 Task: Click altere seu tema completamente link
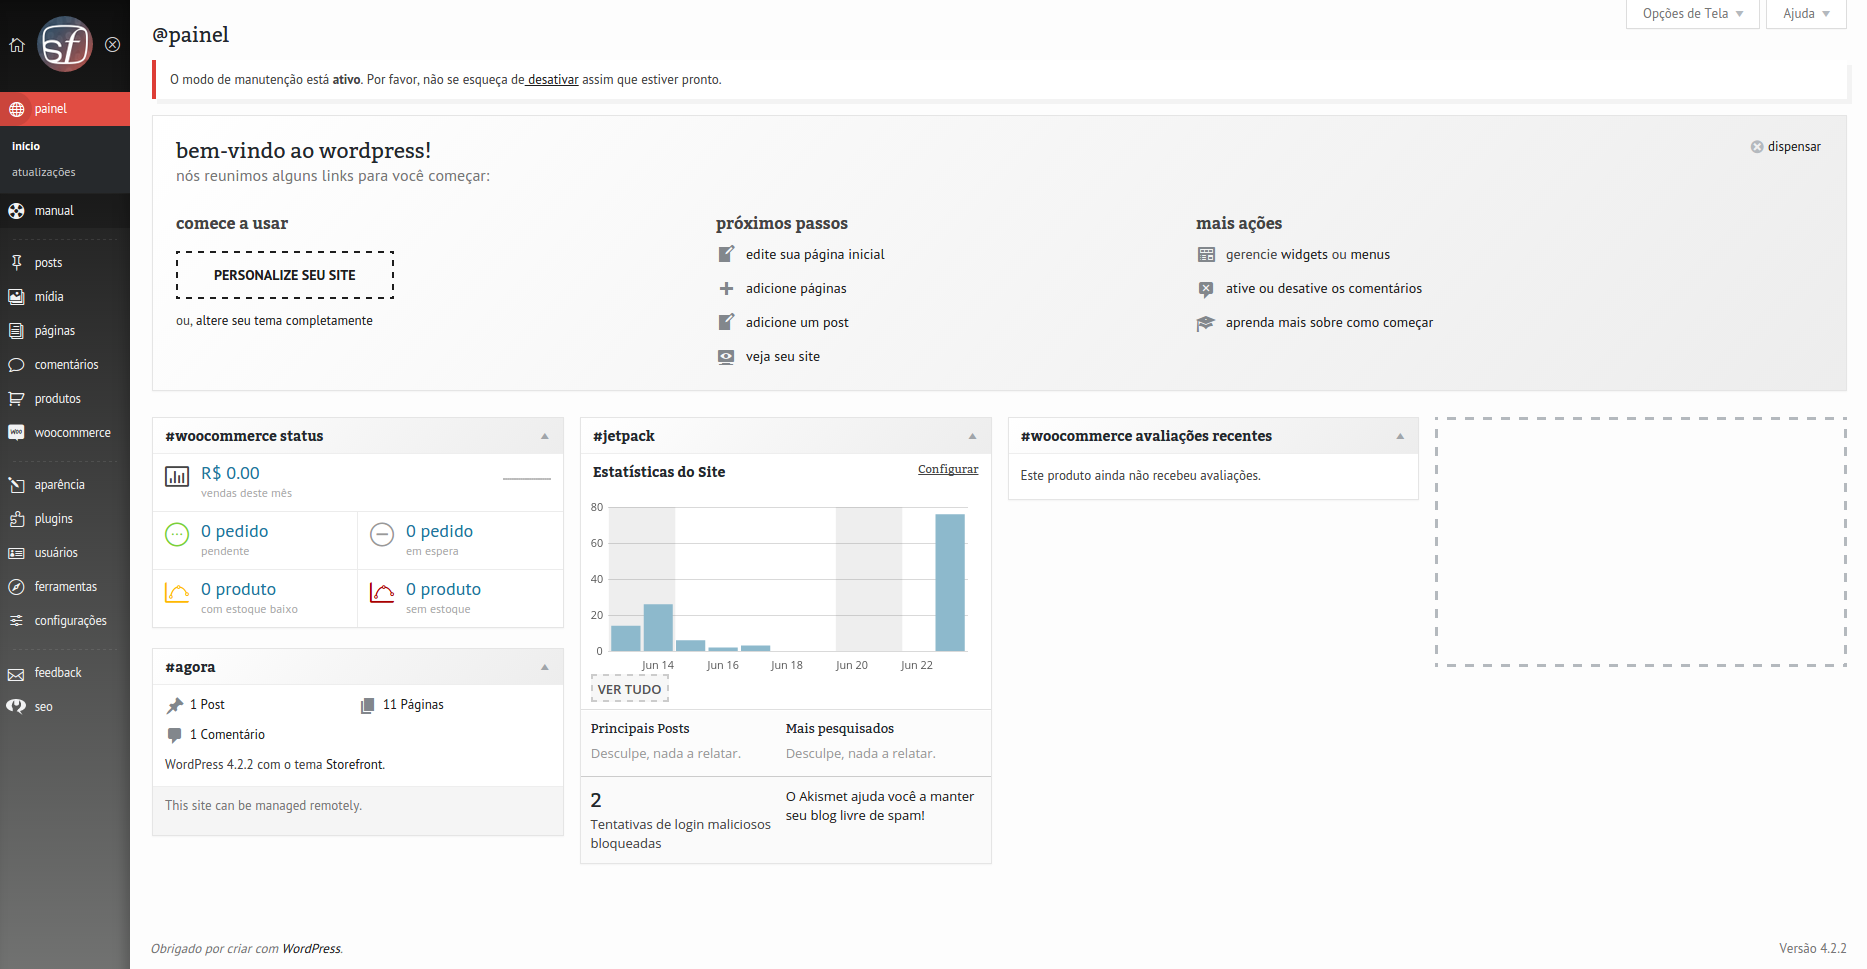(284, 321)
